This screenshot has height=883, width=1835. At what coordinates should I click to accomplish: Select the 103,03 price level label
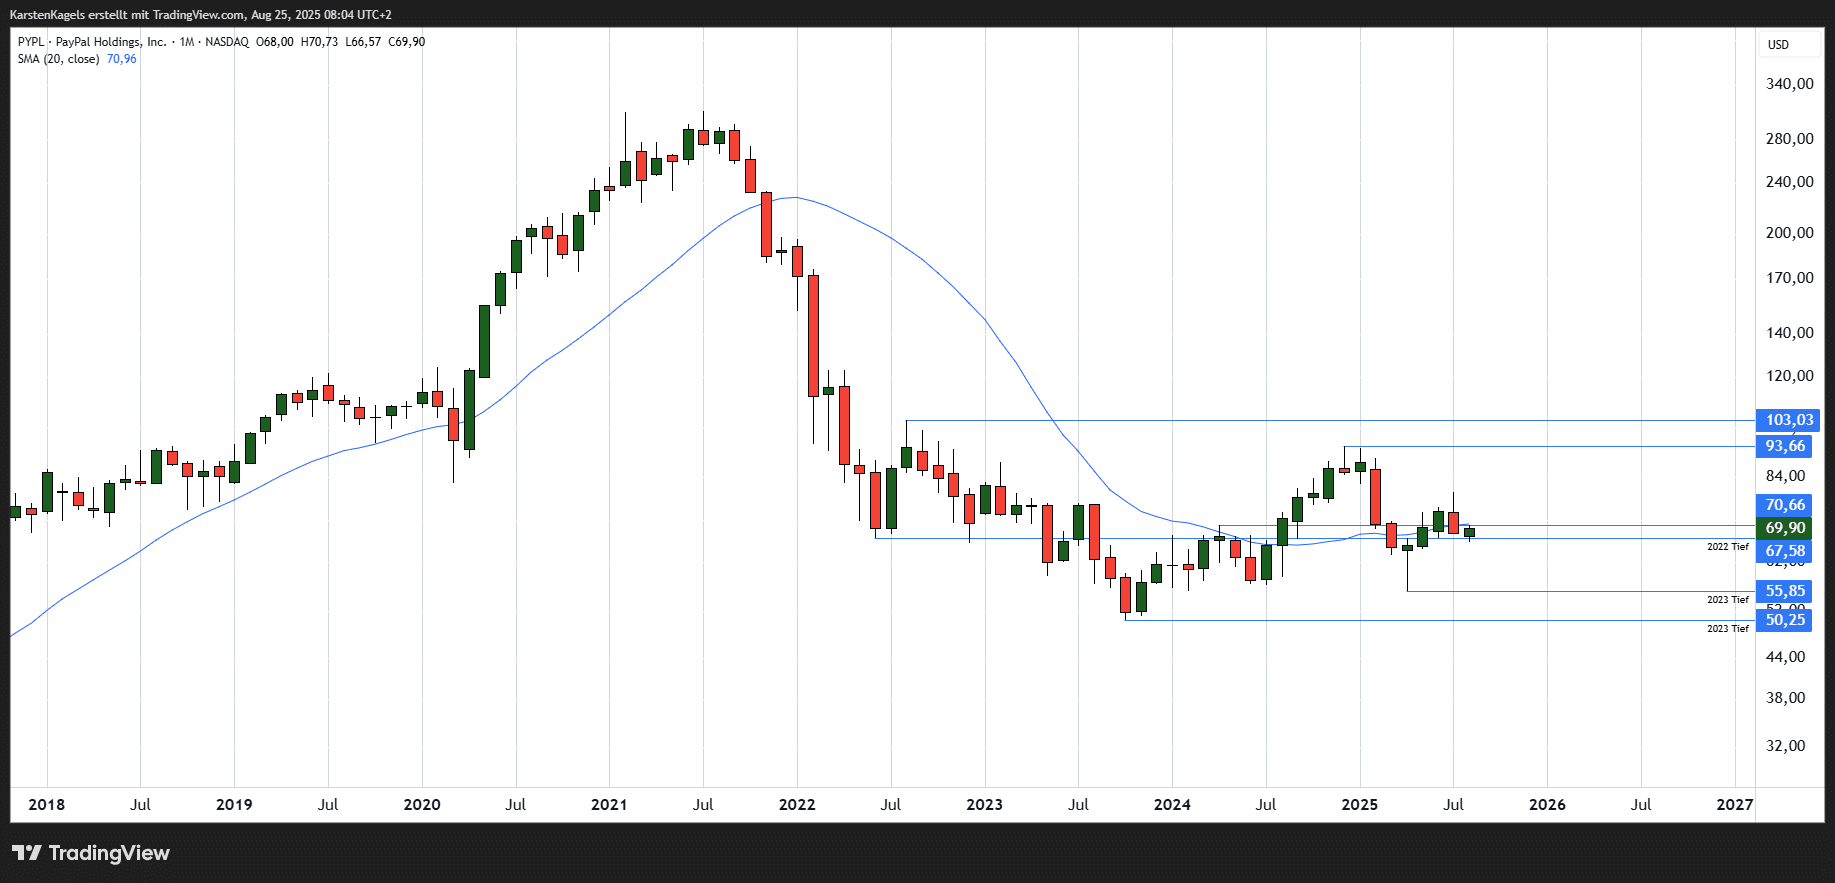pos(1788,420)
